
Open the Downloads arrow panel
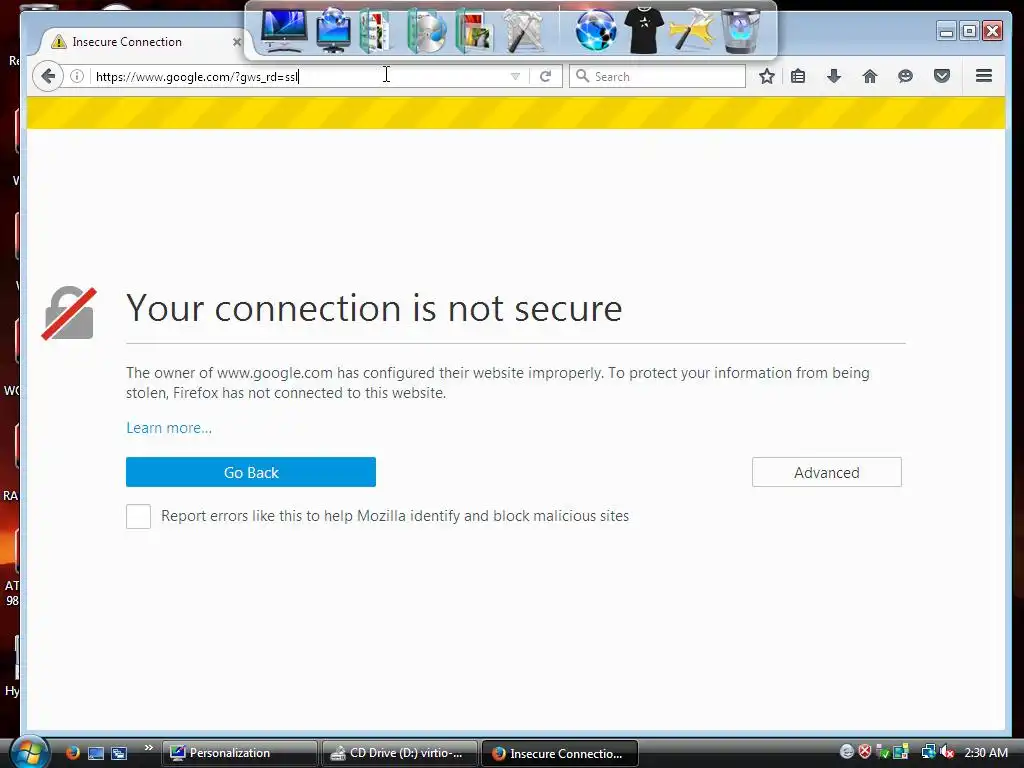point(834,76)
